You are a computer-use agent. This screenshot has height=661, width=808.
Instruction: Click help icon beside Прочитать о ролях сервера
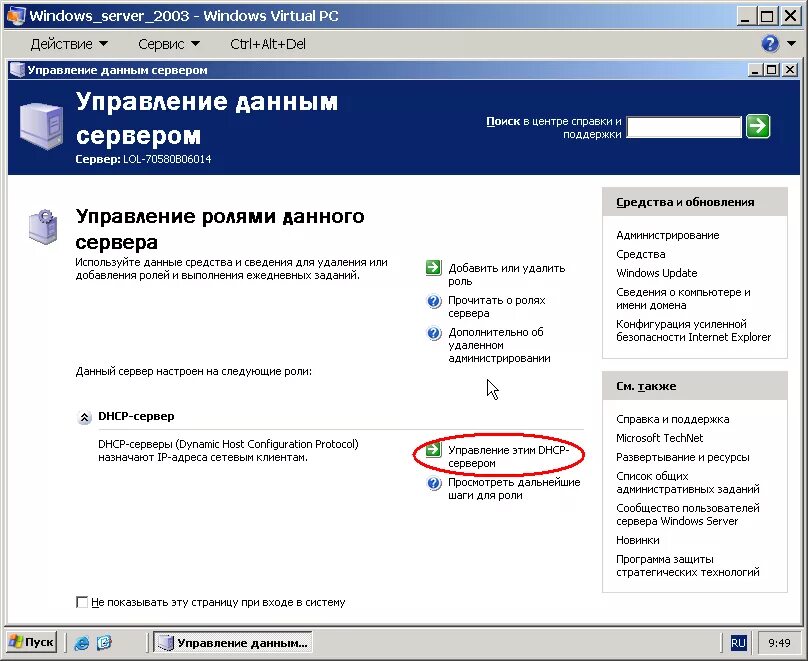click(x=434, y=300)
